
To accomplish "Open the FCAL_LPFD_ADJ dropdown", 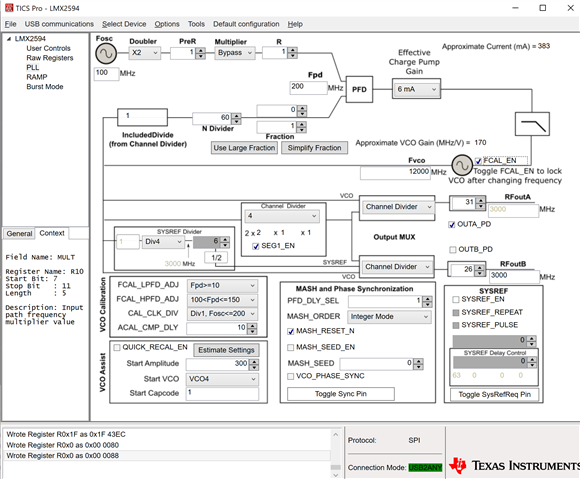I will point(222,286).
